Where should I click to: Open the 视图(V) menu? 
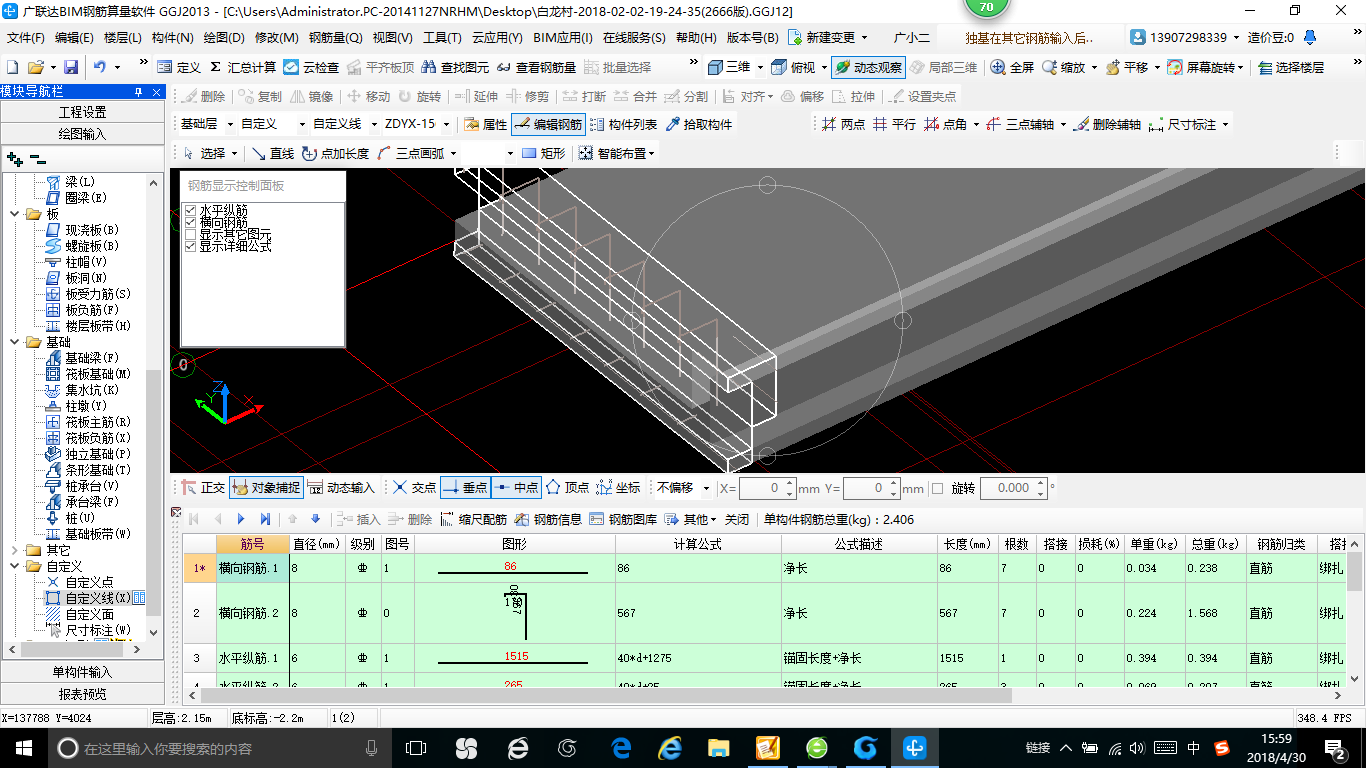393,38
